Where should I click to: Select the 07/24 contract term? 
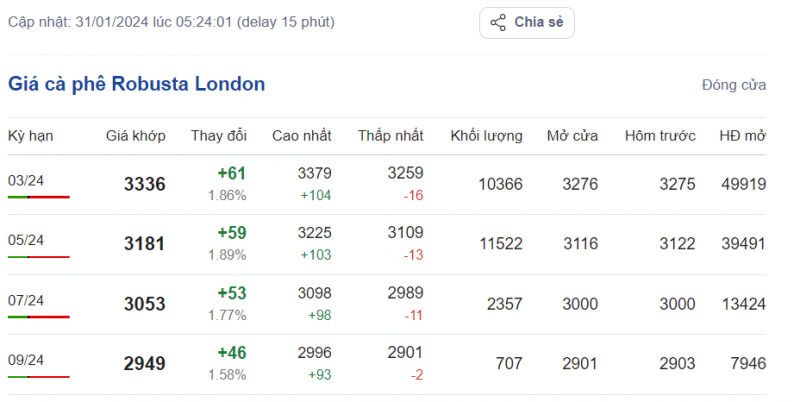tap(26, 300)
